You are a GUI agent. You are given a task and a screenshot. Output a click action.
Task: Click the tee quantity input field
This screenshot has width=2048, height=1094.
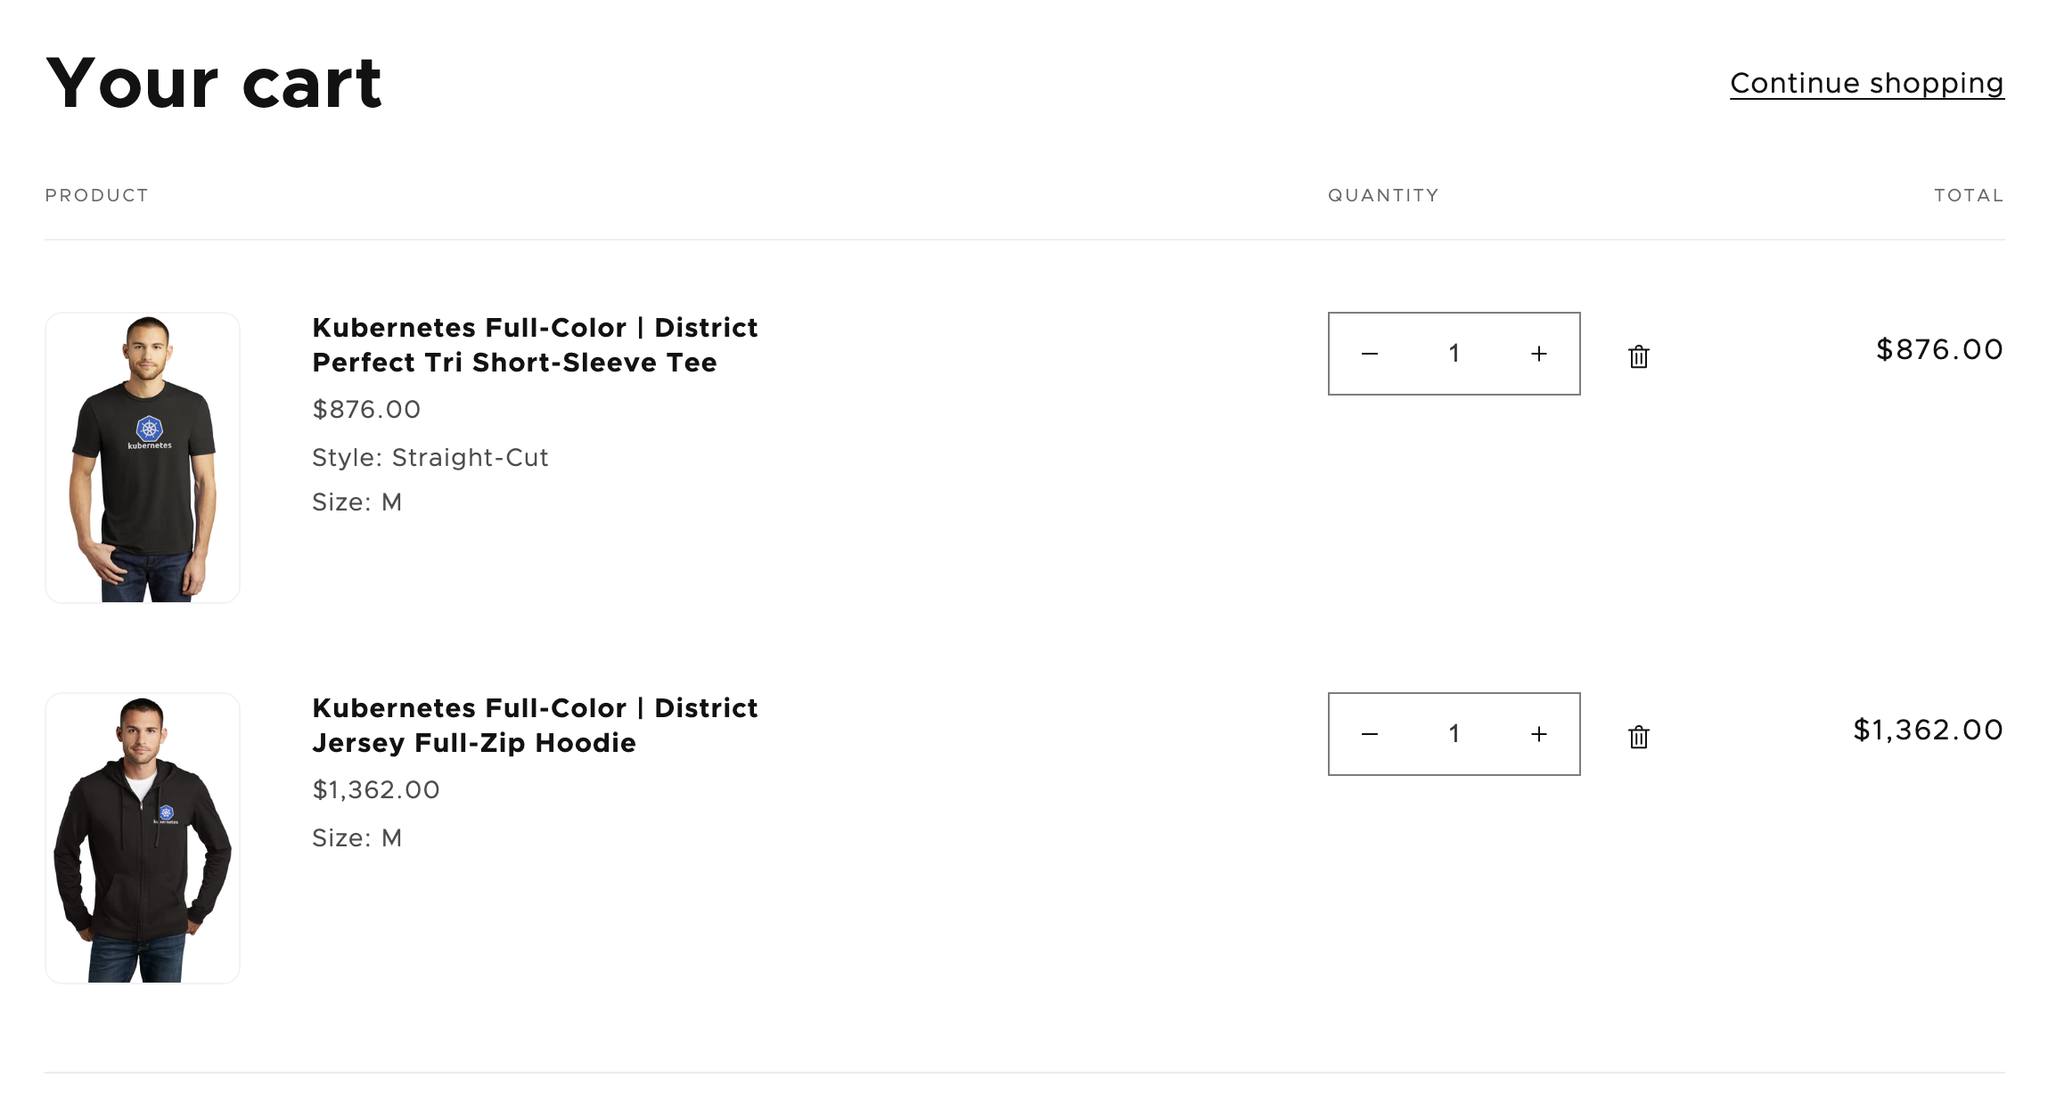1453,353
